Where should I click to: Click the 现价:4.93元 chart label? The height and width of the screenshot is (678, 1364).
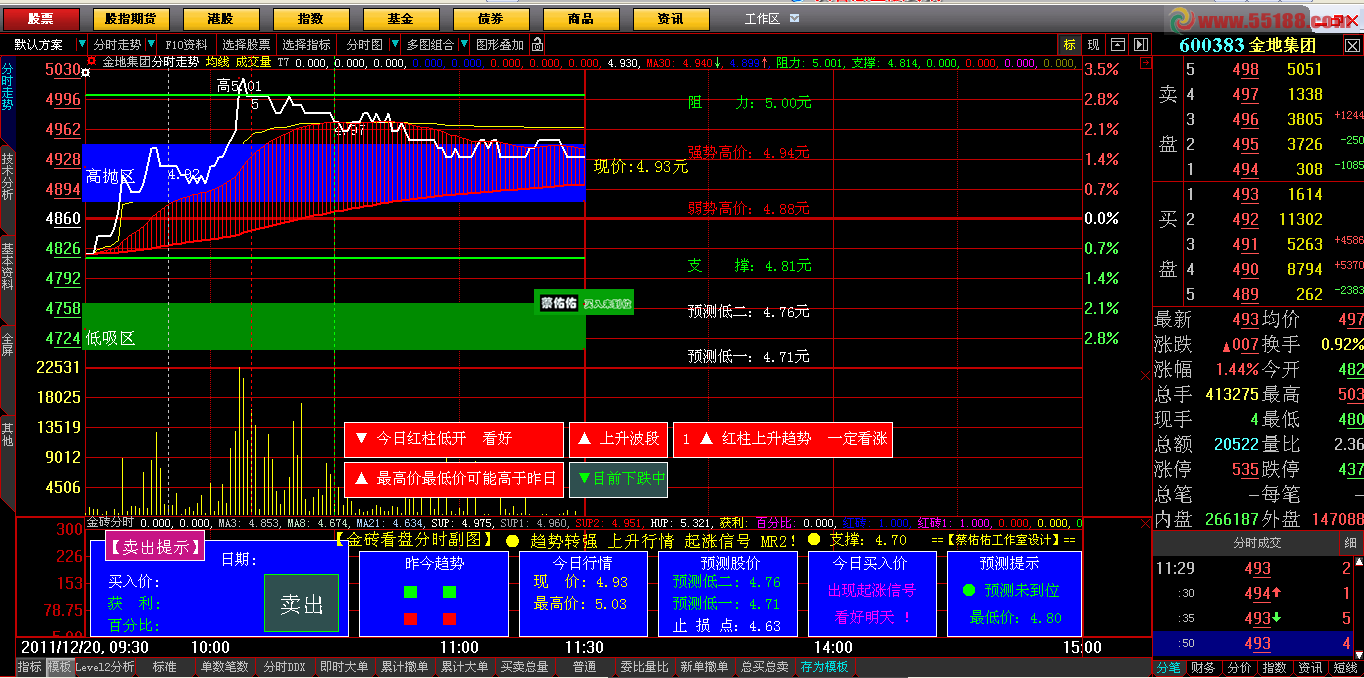[x=641, y=167]
